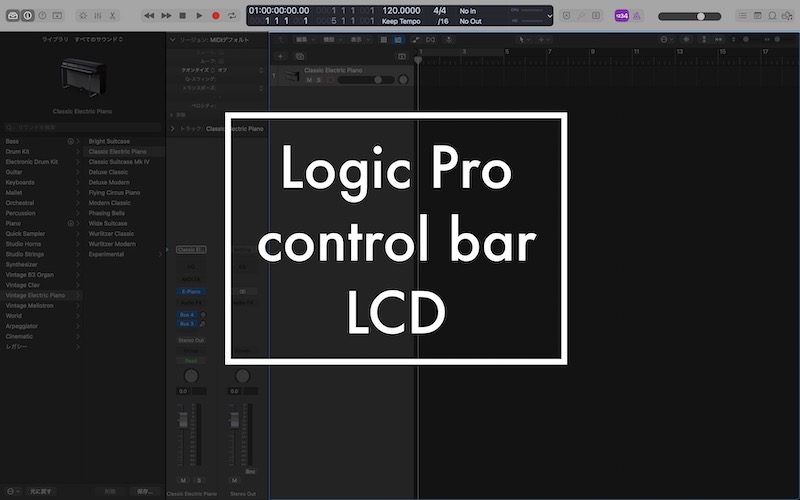The width and height of the screenshot is (800, 500).
Task: Open the LCD display mode dropdown arrow
Action: (549, 16)
